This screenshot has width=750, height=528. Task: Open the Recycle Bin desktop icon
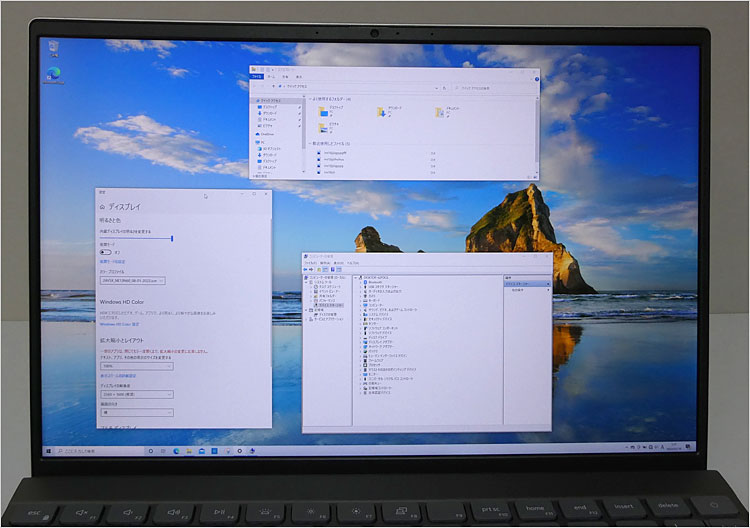(x=50, y=46)
